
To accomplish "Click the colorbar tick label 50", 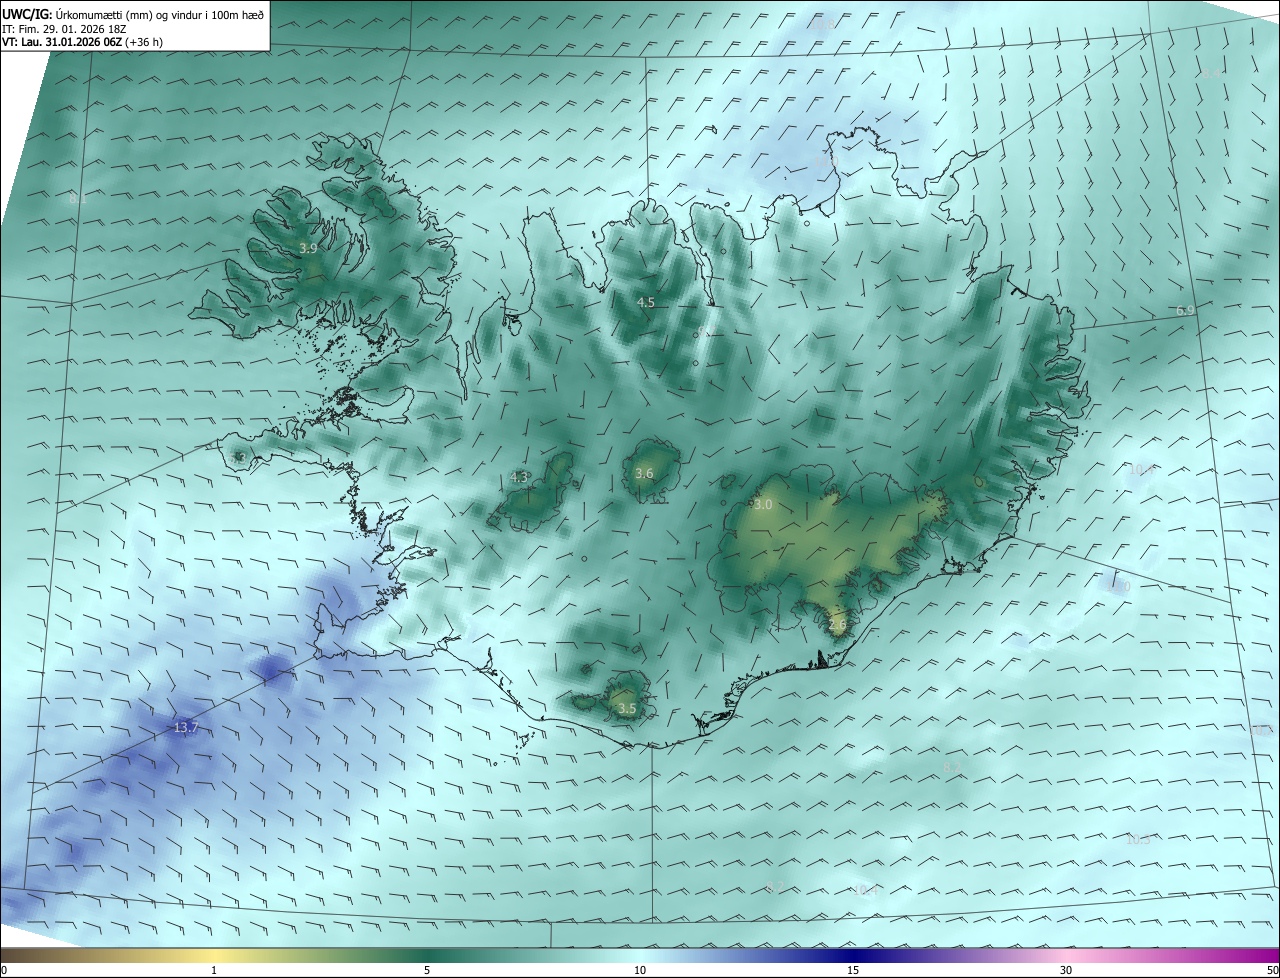I will 1272,970.
